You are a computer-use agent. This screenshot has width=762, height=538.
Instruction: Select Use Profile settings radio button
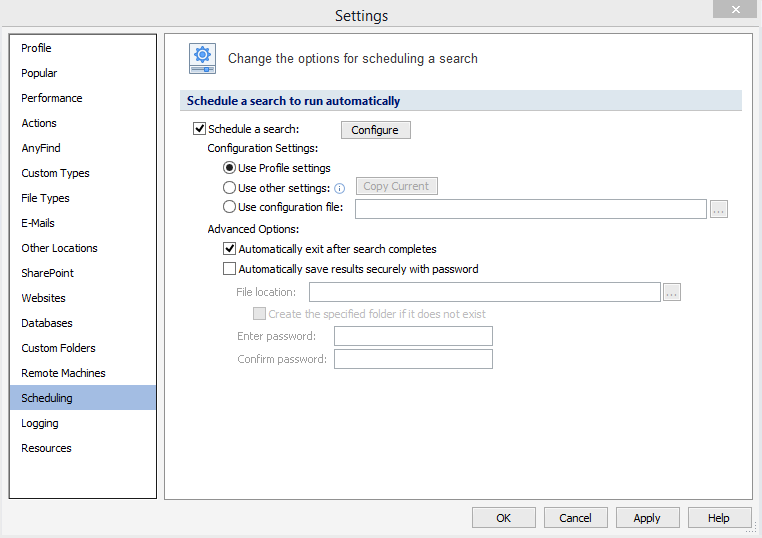[x=229, y=168]
